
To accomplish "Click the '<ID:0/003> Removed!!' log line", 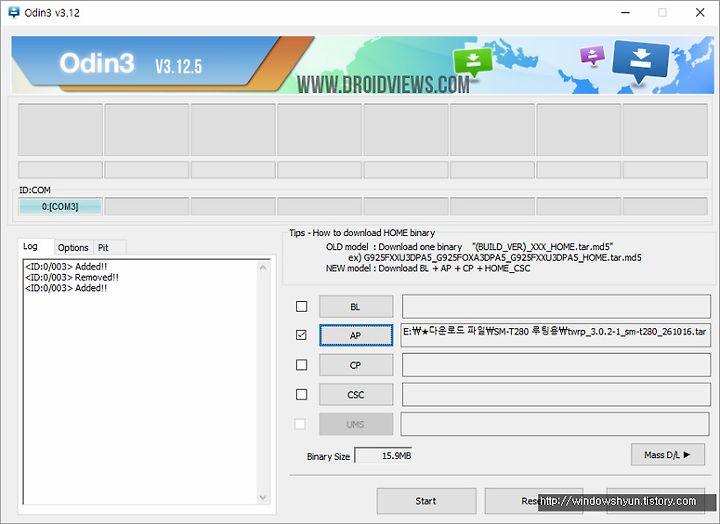I will pyautogui.click(x=72, y=277).
